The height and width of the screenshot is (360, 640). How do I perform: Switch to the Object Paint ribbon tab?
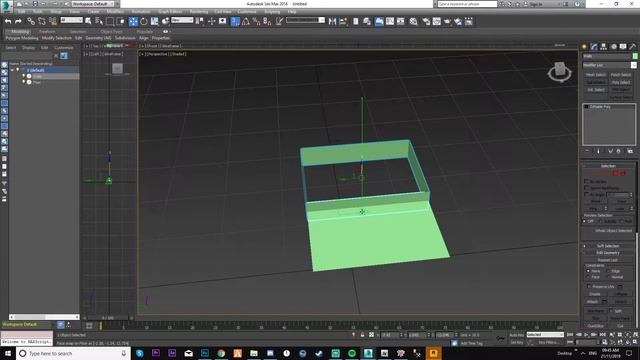(x=111, y=31)
